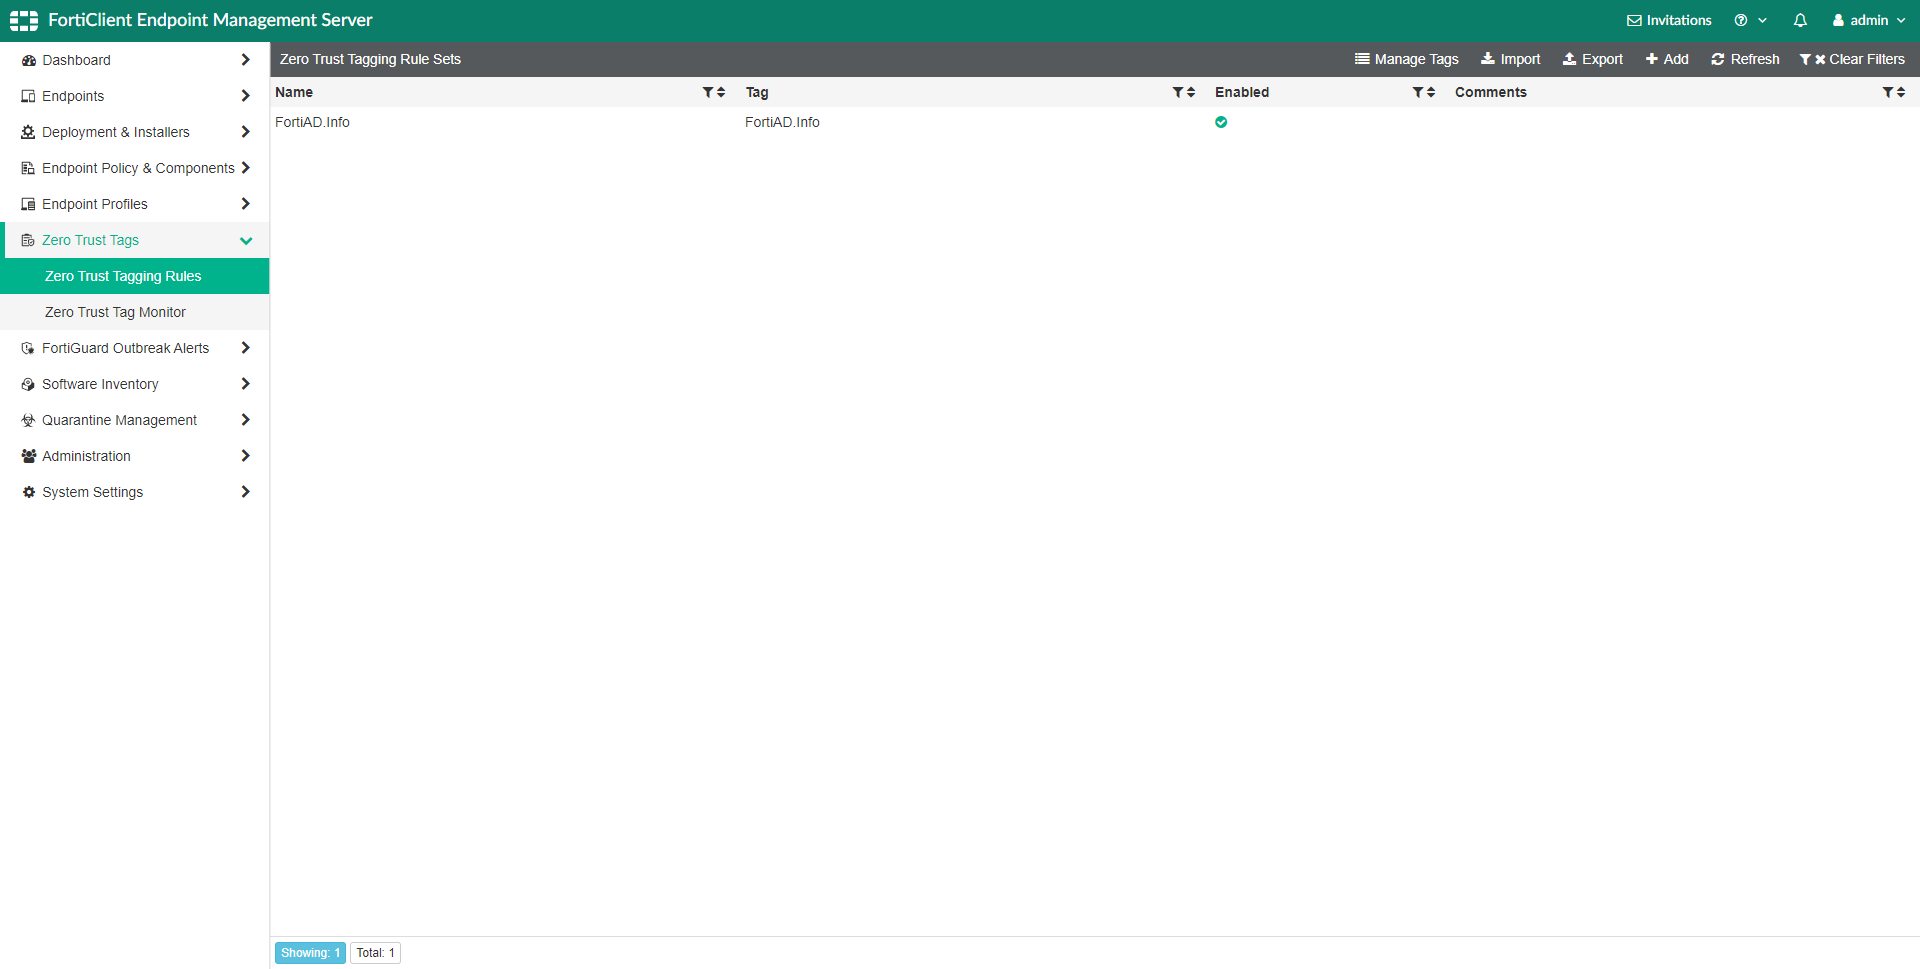This screenshot has width=1920, height=969.
Task: Collapse the Zero Trust Tags section
Action: tap(246, 240)
